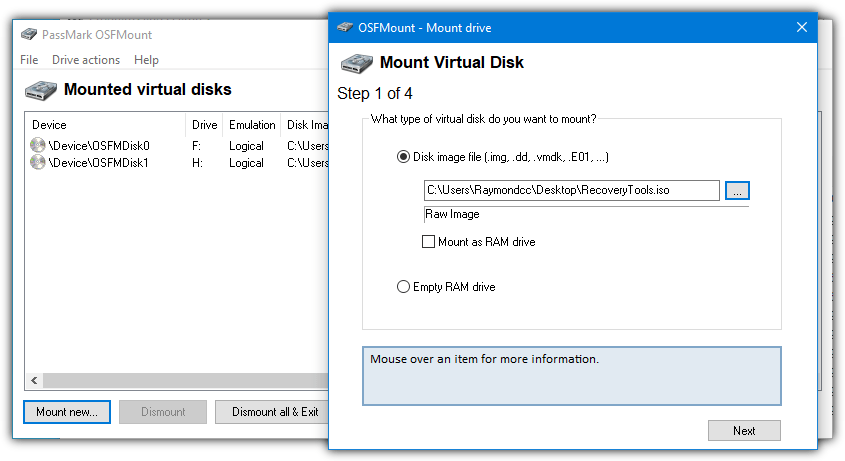Image resolution: width=845 pixels, height=461 pixels.
Task: Select the Disk image file radio option
Action: [x=403, y=157]
